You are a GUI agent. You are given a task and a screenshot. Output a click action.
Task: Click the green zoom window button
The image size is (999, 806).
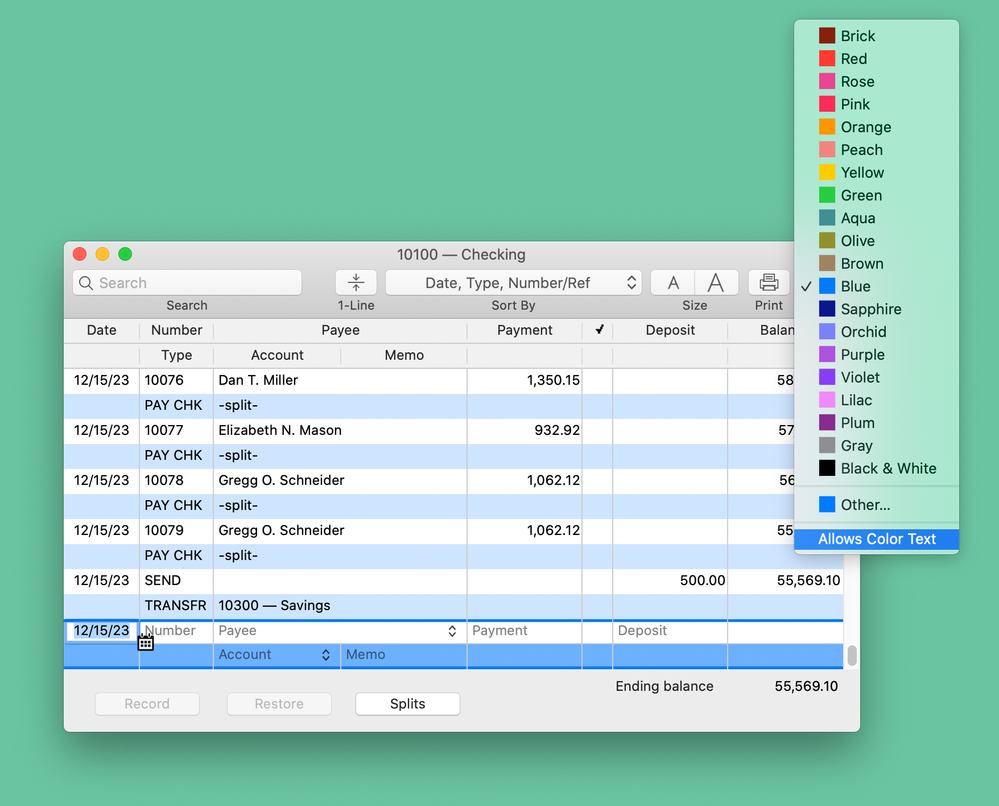click(125, 254)
